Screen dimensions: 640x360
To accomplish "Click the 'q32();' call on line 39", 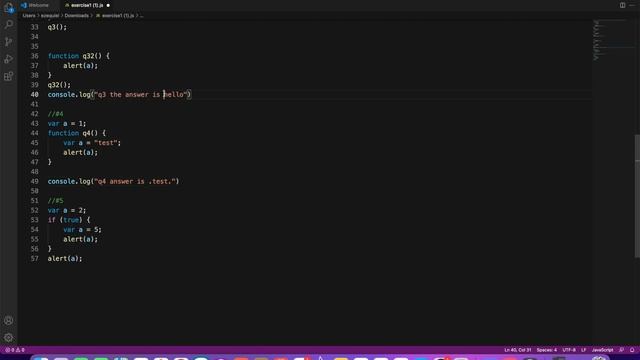I will (59, 85).
